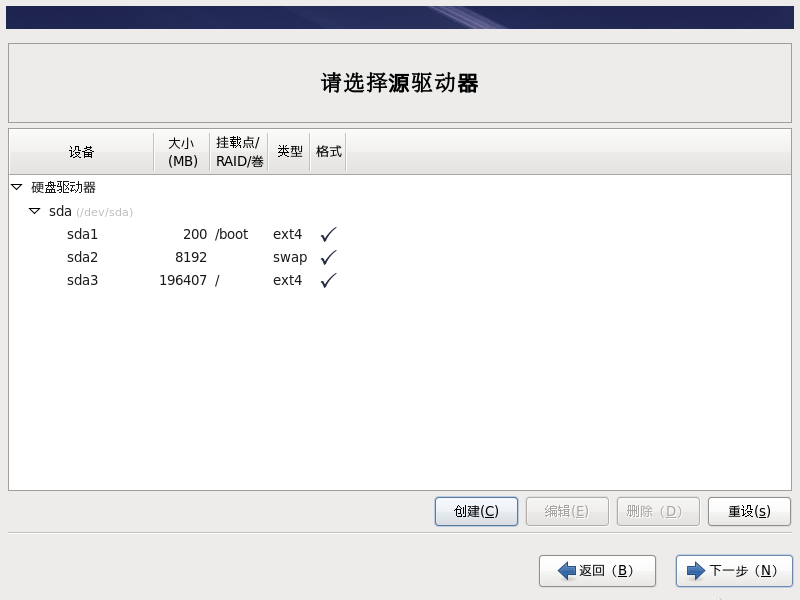Screen dimensions: 800x600
Task: Toggle format checkmark for sda2
Action: [329, 257]
